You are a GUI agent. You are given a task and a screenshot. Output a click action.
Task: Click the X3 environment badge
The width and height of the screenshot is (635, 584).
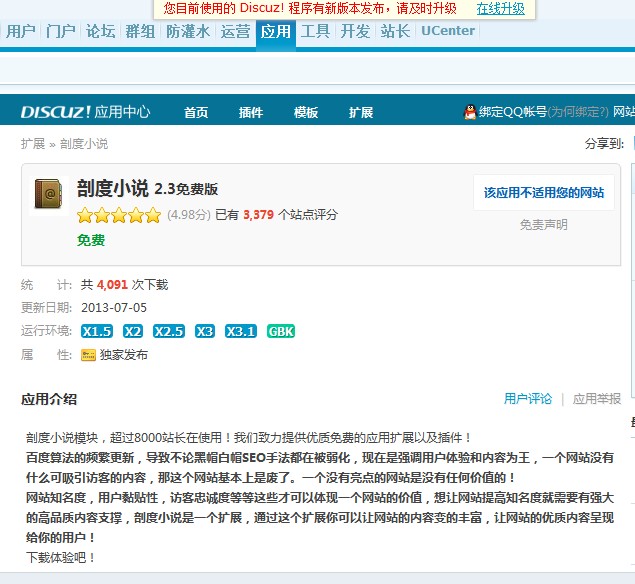(205, 331)
